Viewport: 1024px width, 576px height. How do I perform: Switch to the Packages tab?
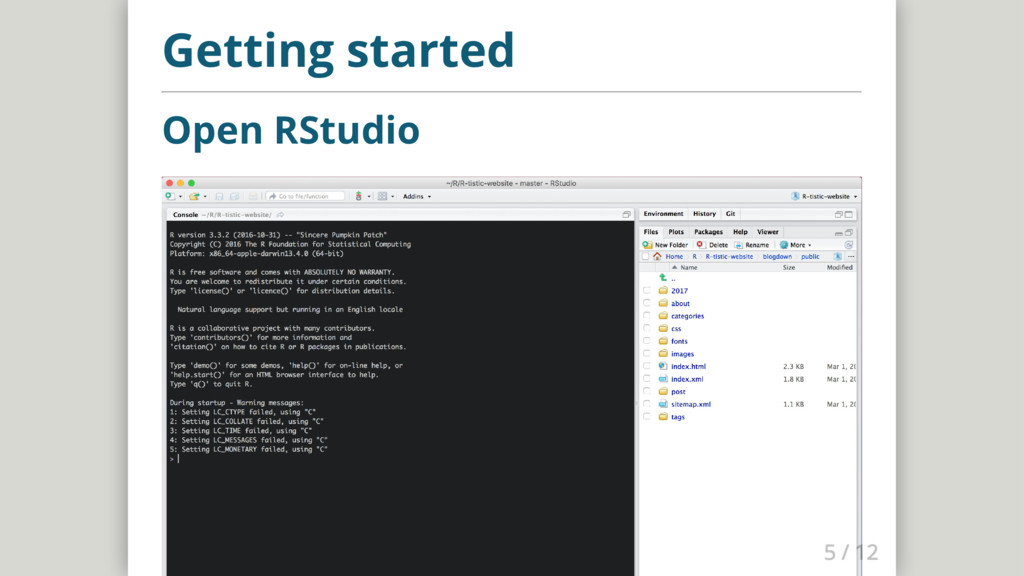pyautogui.click(x=708, y=232)
